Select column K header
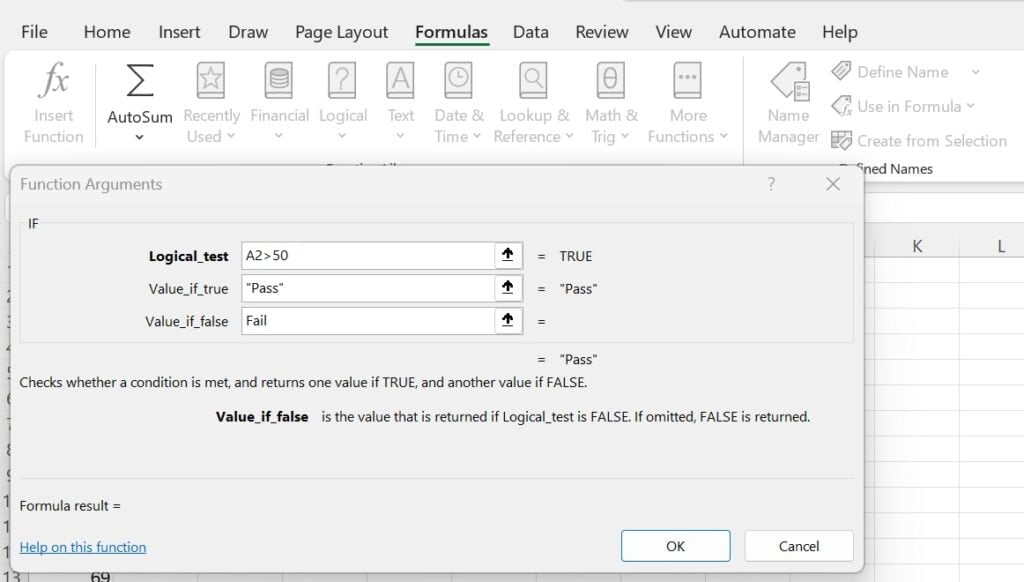 coord(917,246)
